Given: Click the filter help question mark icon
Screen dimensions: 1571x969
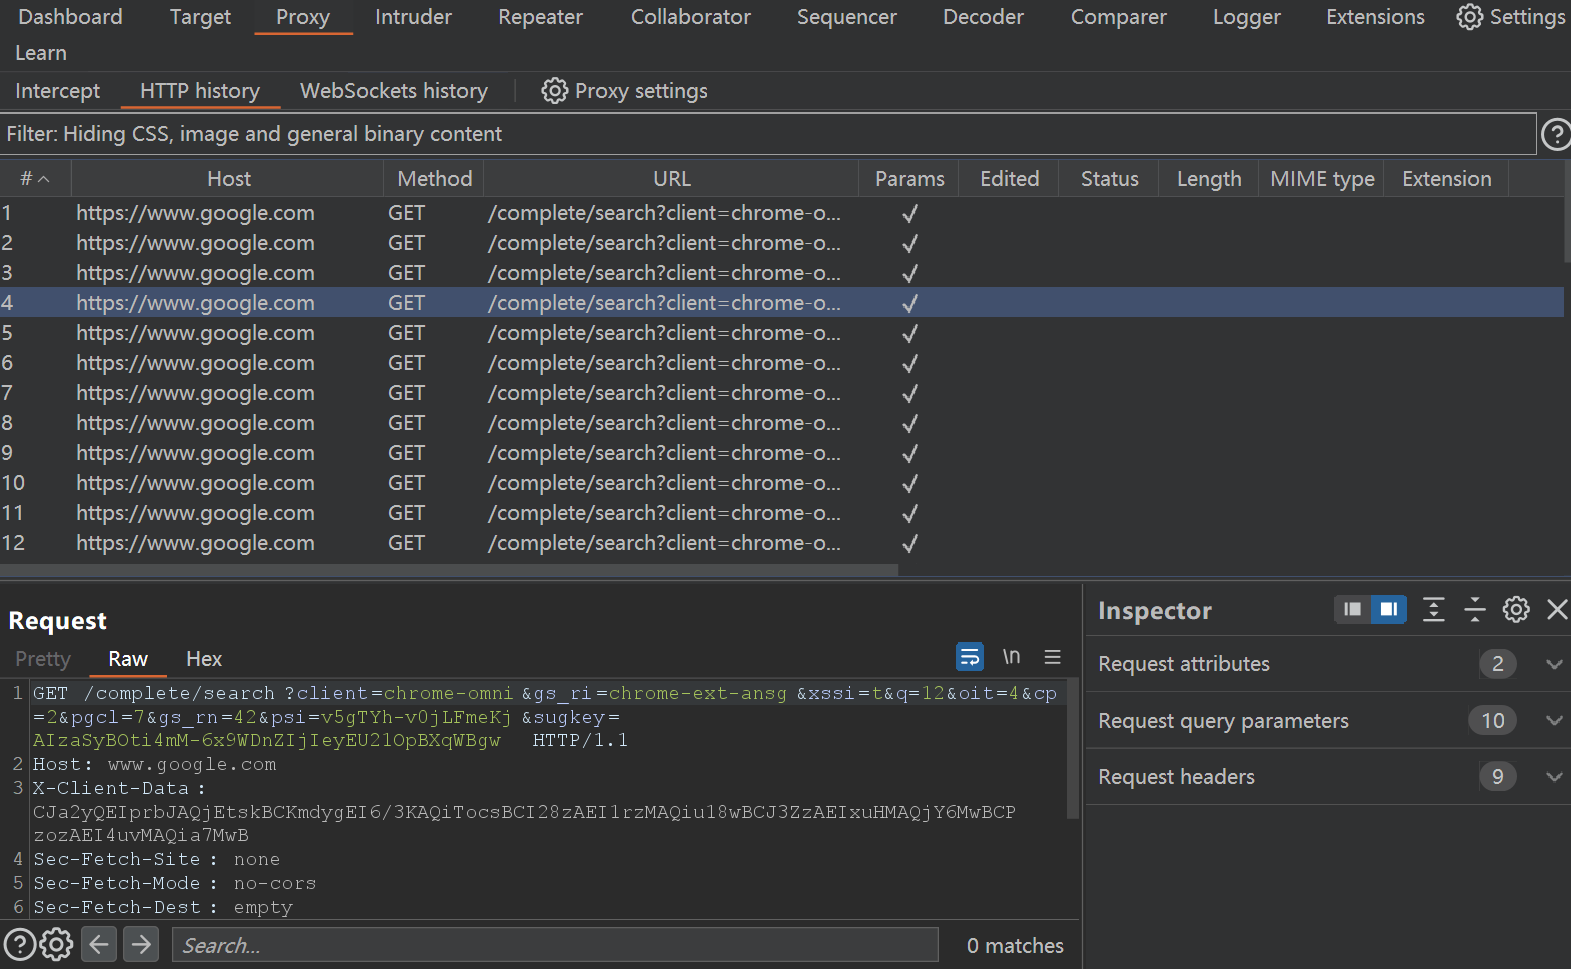Looking at the screenshot, I should coord(1555,134).
